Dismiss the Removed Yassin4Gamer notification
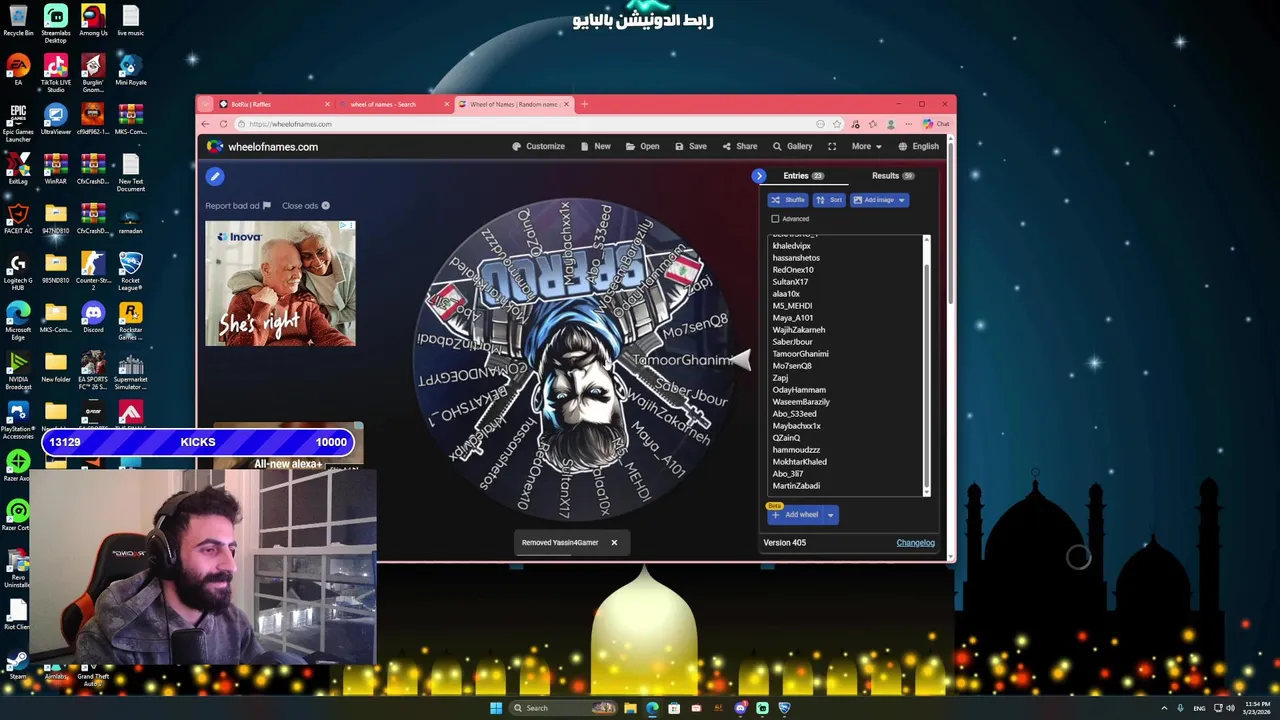The image size is (1280, 720). coord(614,543)
